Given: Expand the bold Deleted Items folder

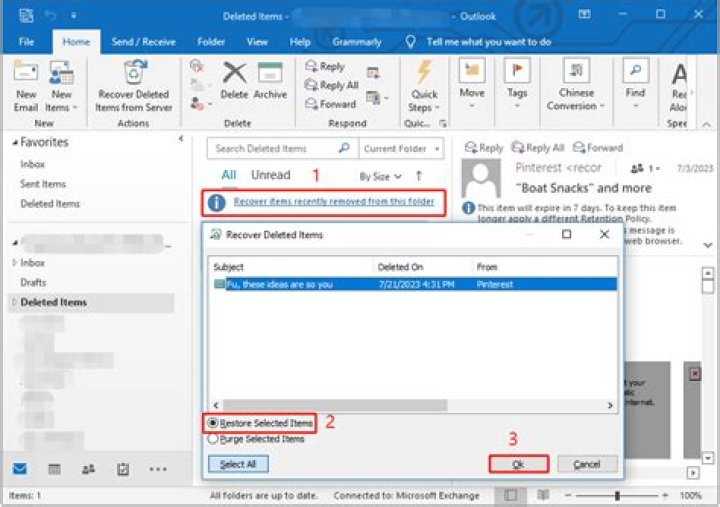Looking at the screenshot, I should click(x=14, y=302).
